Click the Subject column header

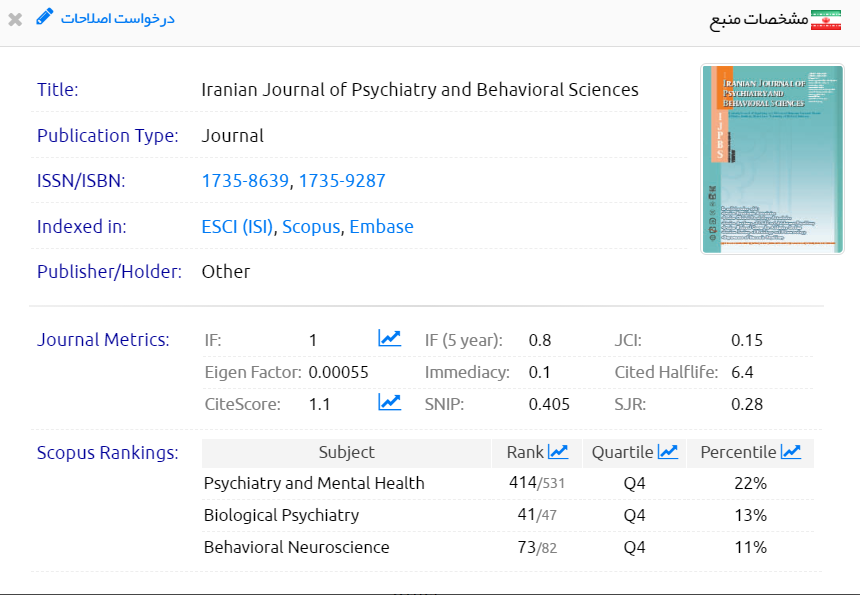tap(346, 452)
